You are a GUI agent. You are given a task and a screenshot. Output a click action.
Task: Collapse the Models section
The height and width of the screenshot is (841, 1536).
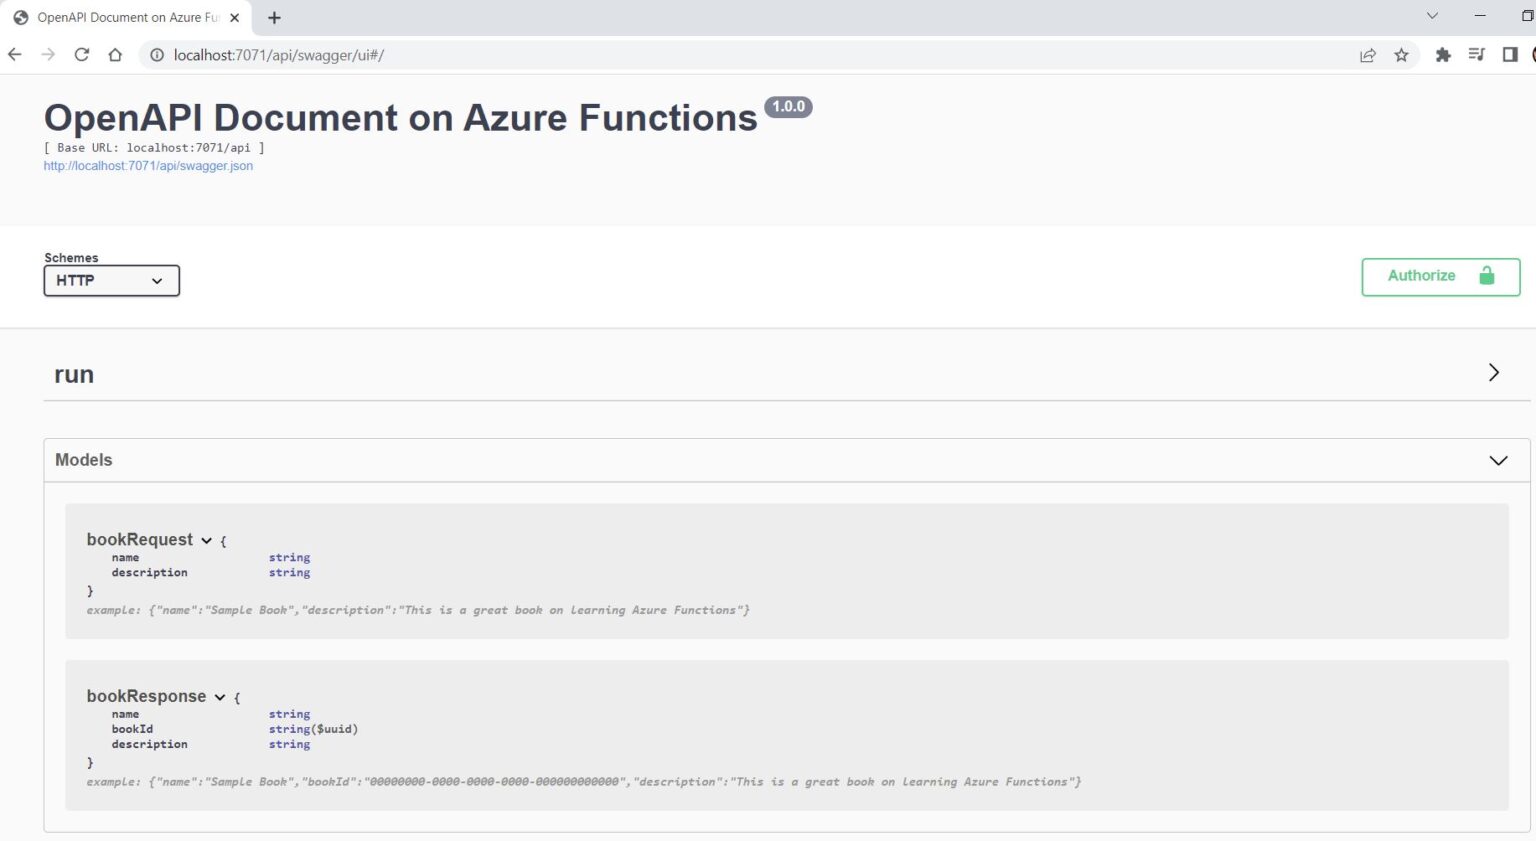click(1497, 460)
